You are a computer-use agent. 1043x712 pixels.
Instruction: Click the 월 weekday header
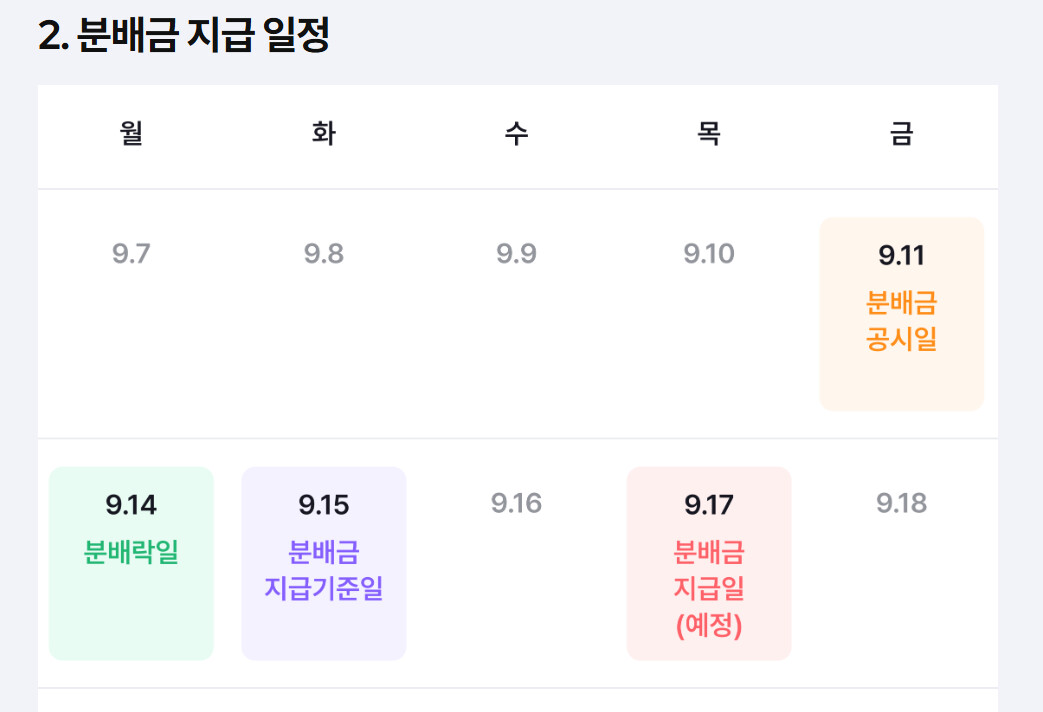(131, 133)
